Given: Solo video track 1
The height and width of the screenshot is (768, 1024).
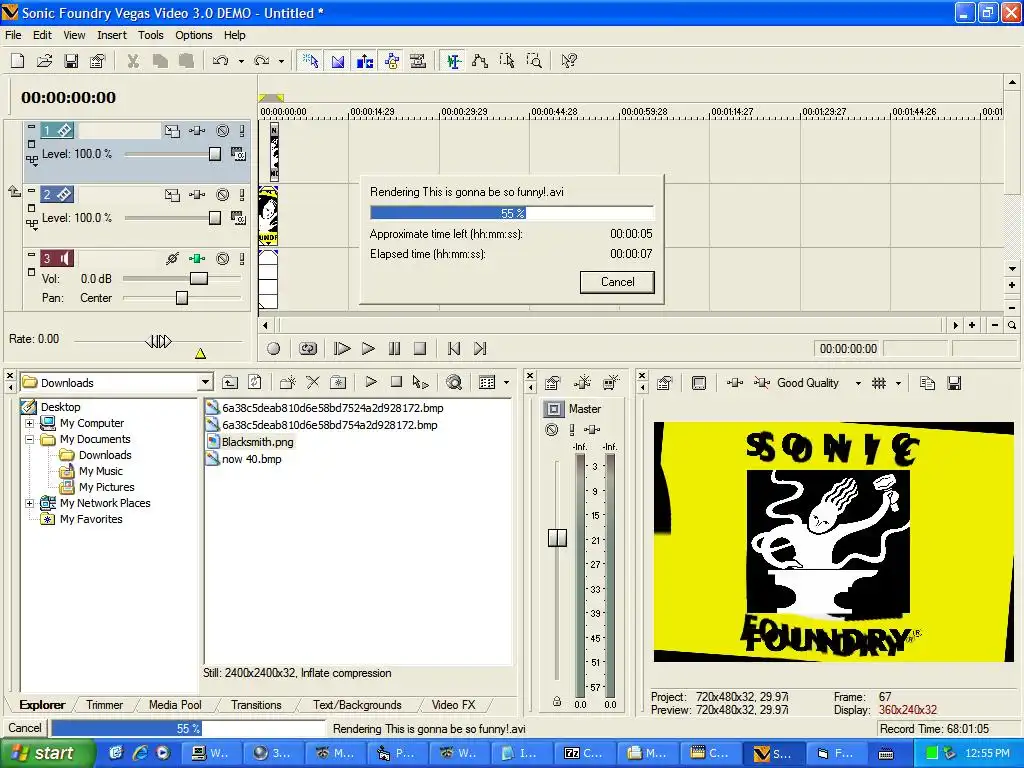Looking at the screenshot, I should (242, 131).
